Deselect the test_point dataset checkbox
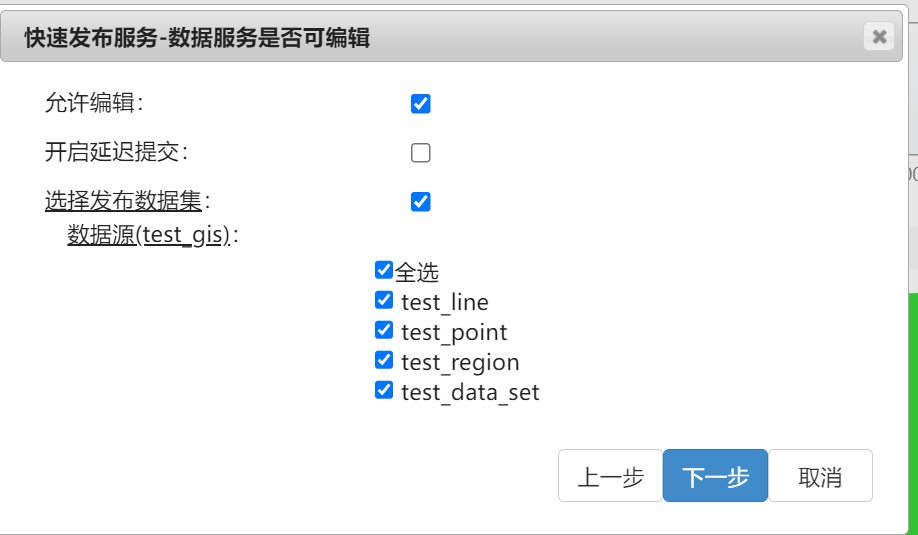The width and height of the screenshot is (918, 535). tap(383, 330)
